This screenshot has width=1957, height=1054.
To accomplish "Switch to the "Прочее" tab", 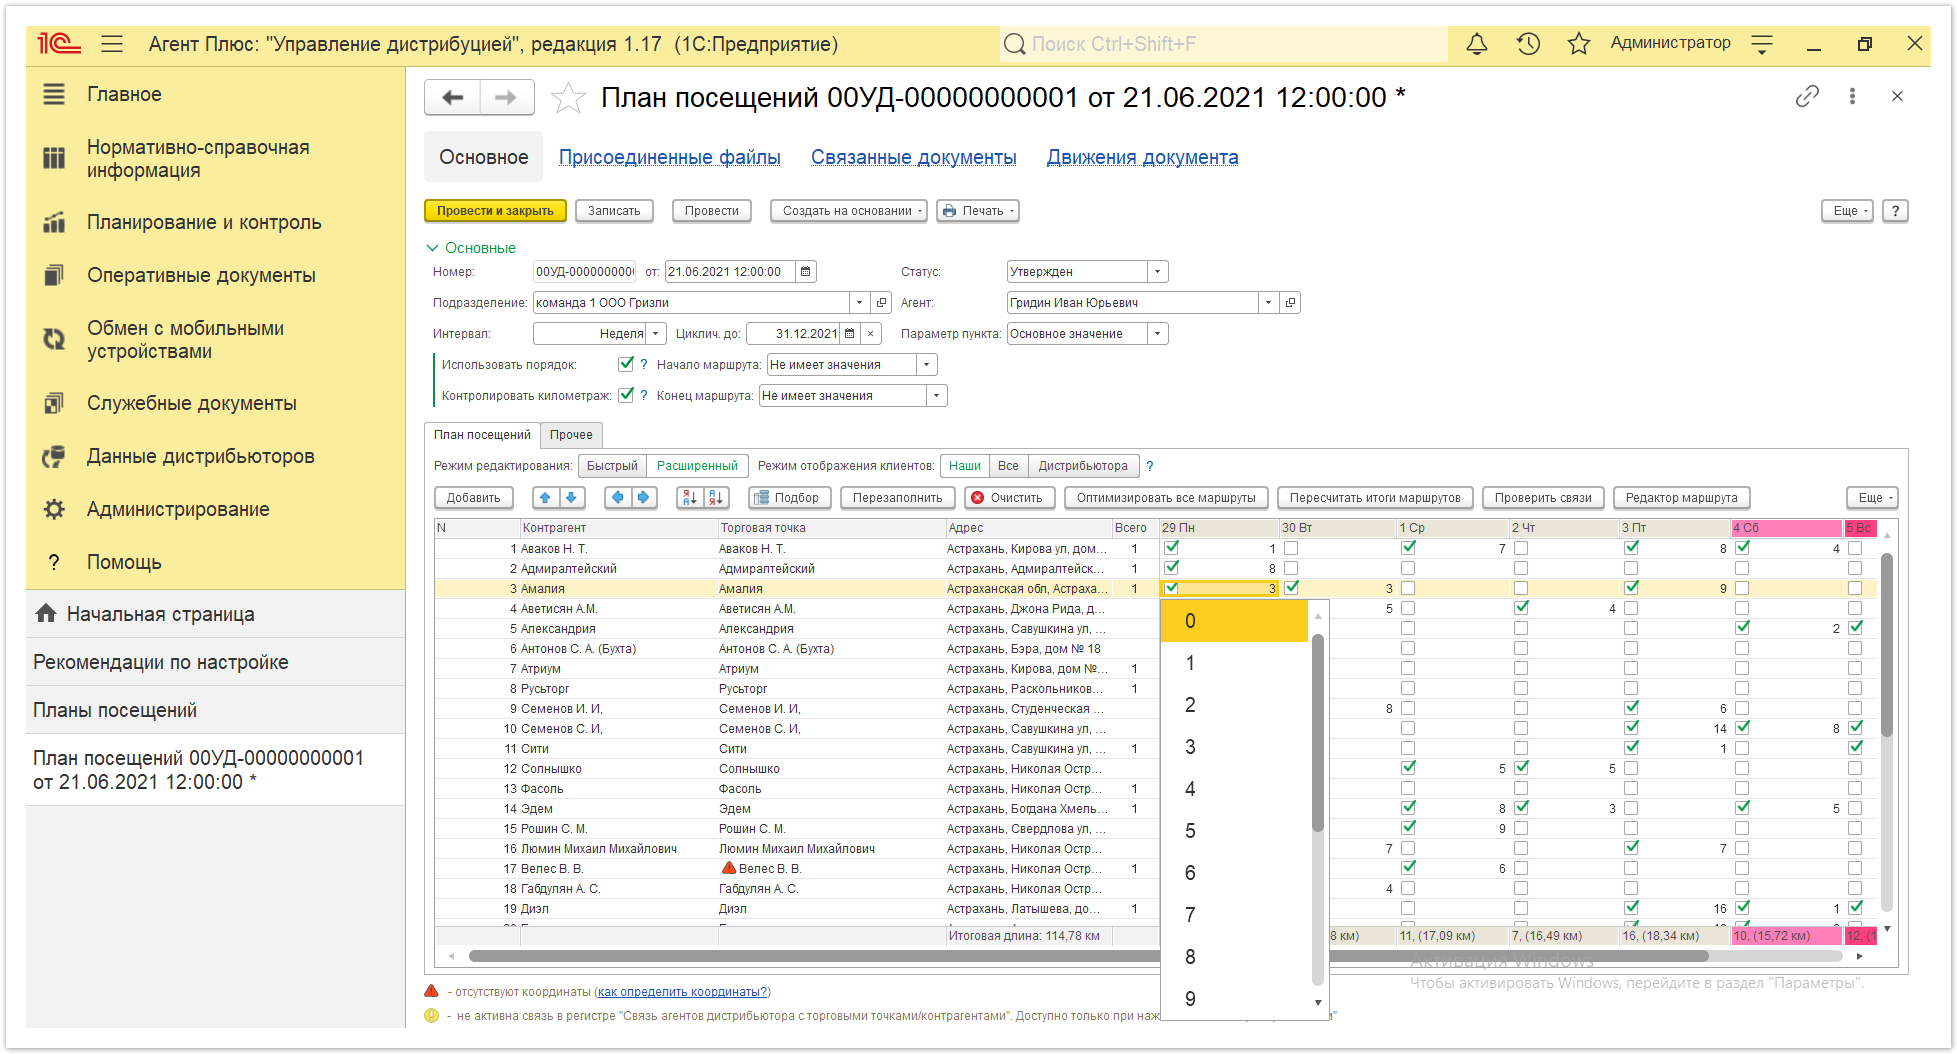I will point(571,435).
